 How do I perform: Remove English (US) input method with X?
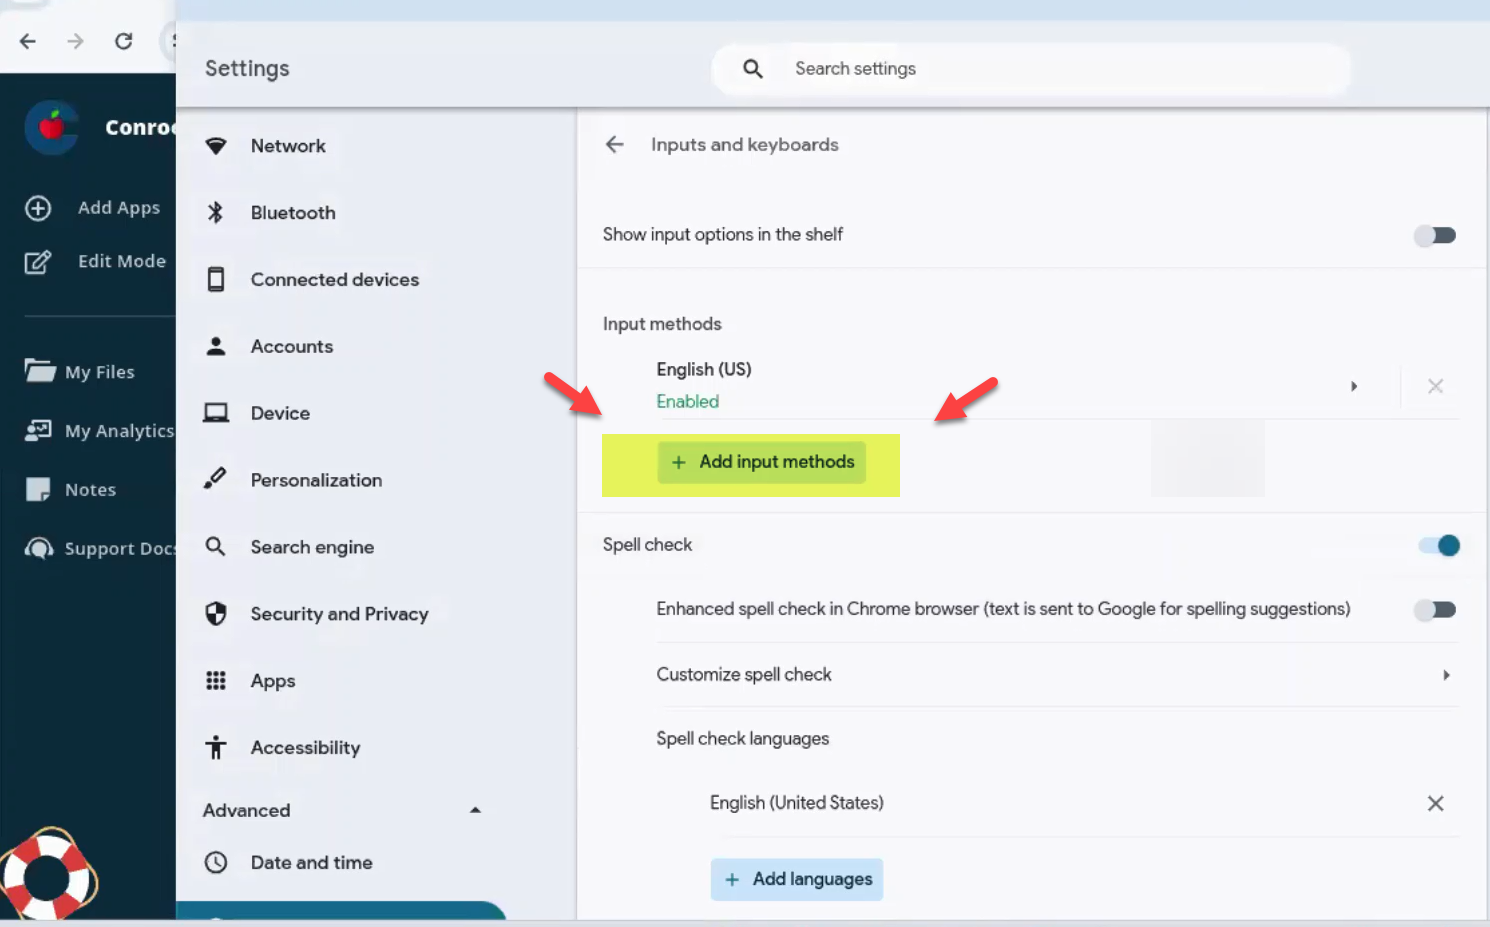(x=1435, y=386)
